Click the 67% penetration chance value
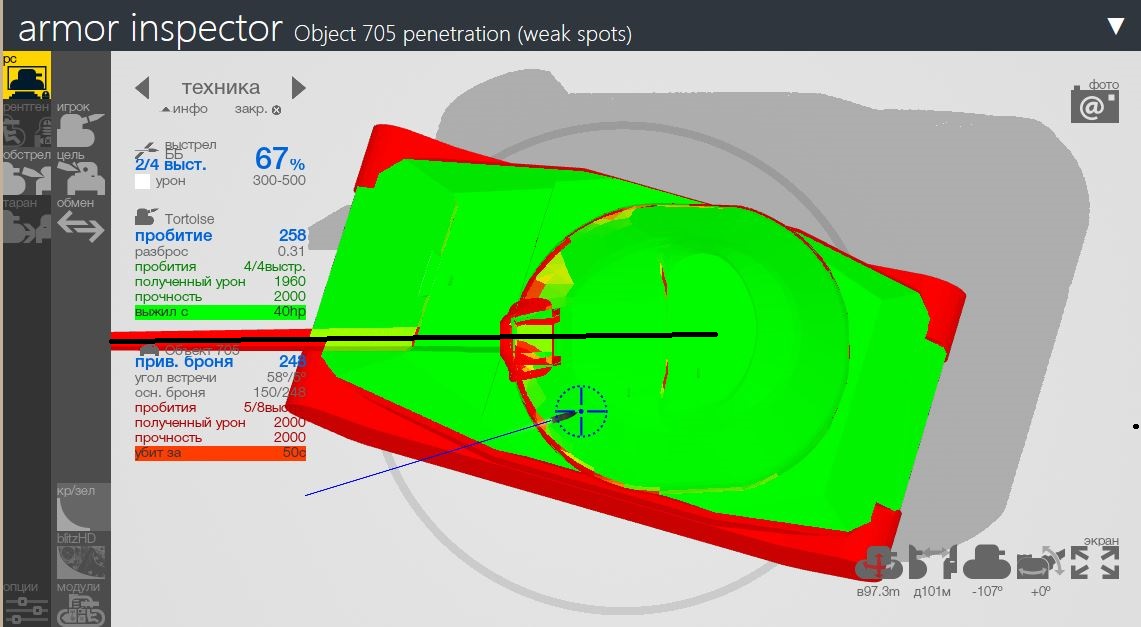1141x627 pixels. click(x=279, y=159)
